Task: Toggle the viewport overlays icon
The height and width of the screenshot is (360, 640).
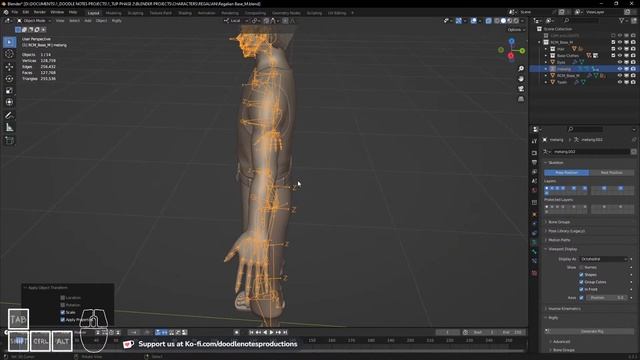Action: (x=473, y=21)
